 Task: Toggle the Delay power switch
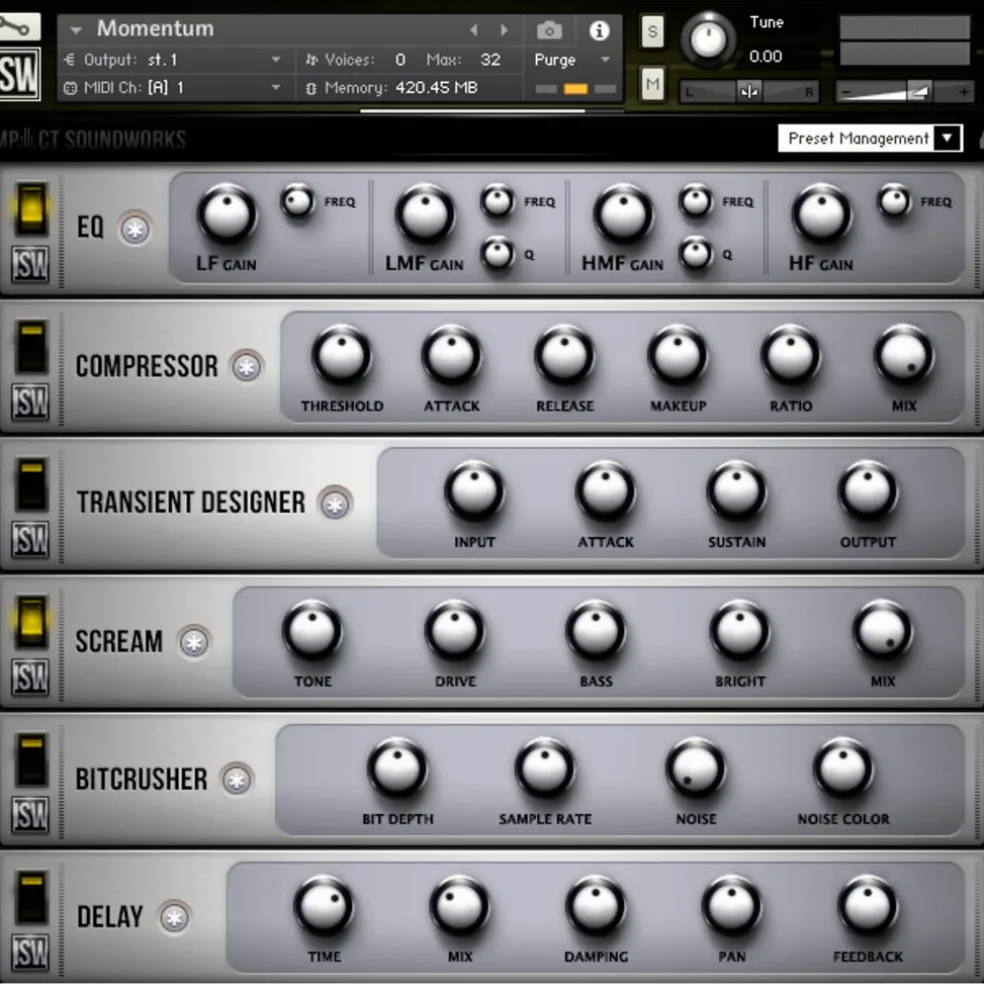pos(31,896)
